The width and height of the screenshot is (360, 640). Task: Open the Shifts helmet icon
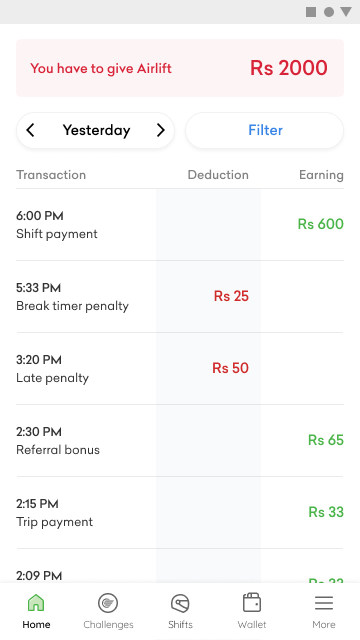(180, 603)
